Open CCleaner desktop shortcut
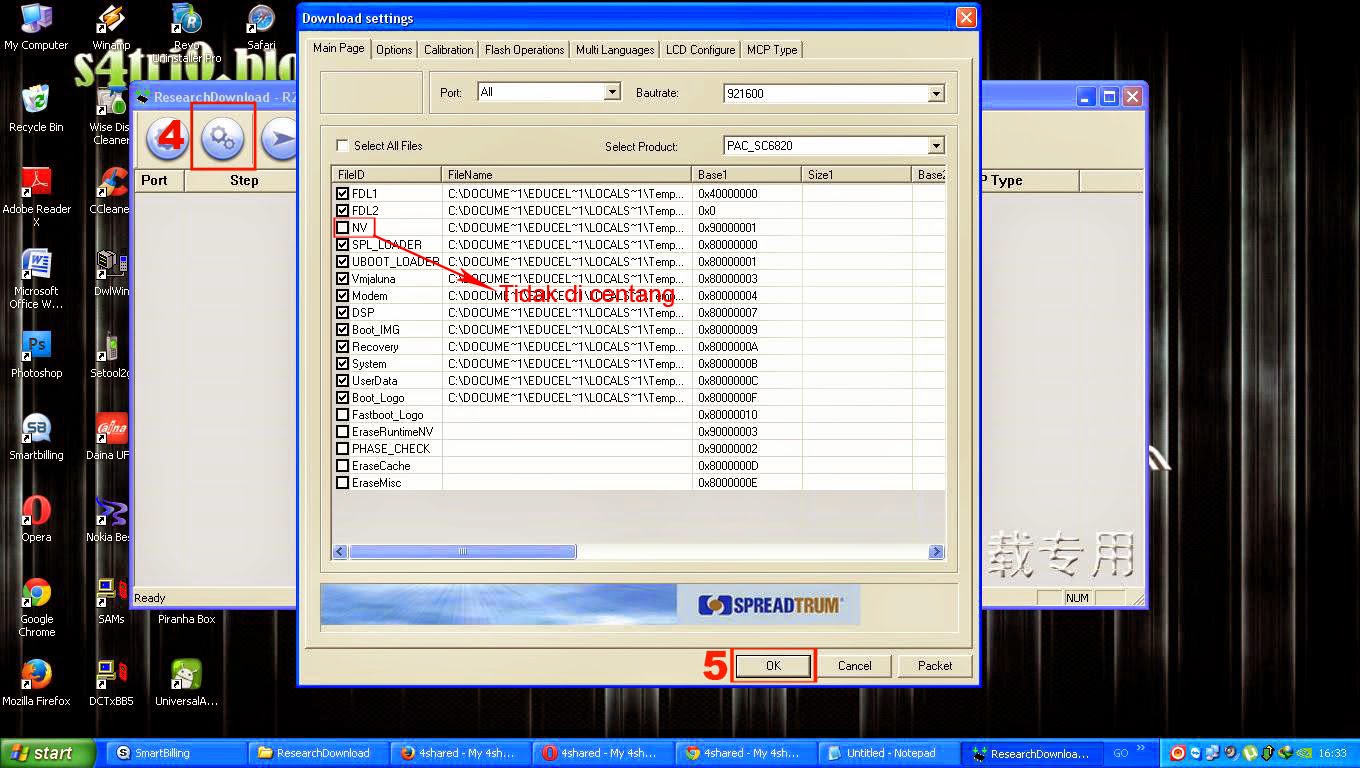 pos(110,190)
